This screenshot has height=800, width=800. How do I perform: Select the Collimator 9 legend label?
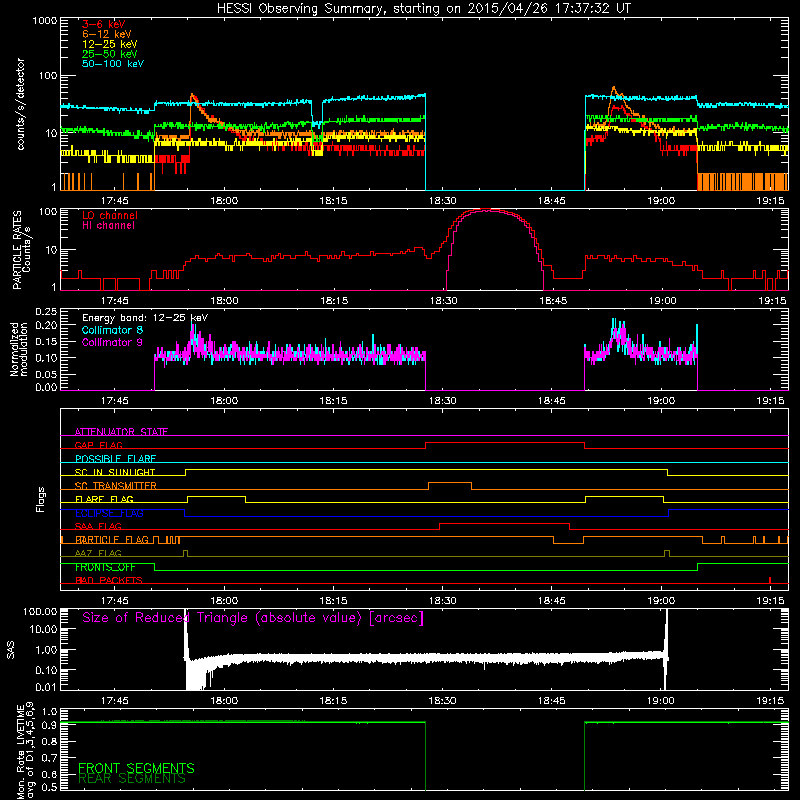(x=112, y=342)
